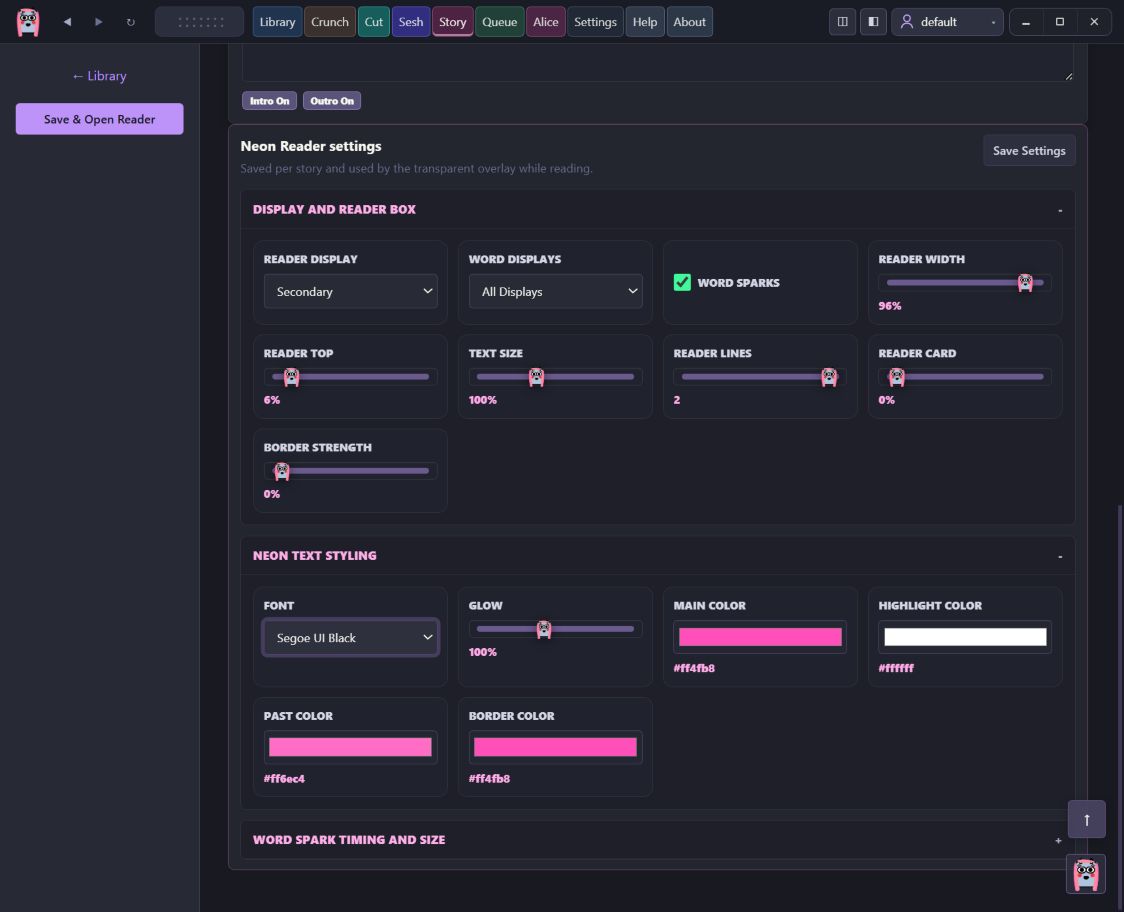Image resolution: width=1124 pixels, height=912 pixels.
Task: Click the scroll-to-top arrow button
Action: coord(1086,819)
